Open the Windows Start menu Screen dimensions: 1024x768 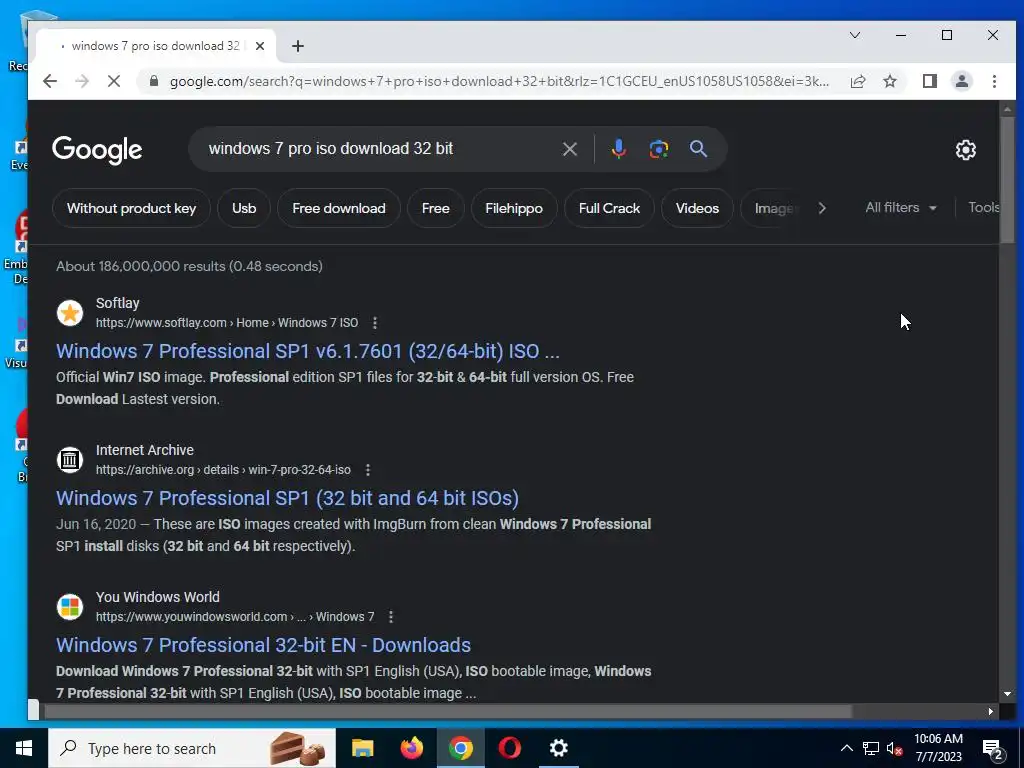click(24, 748)
